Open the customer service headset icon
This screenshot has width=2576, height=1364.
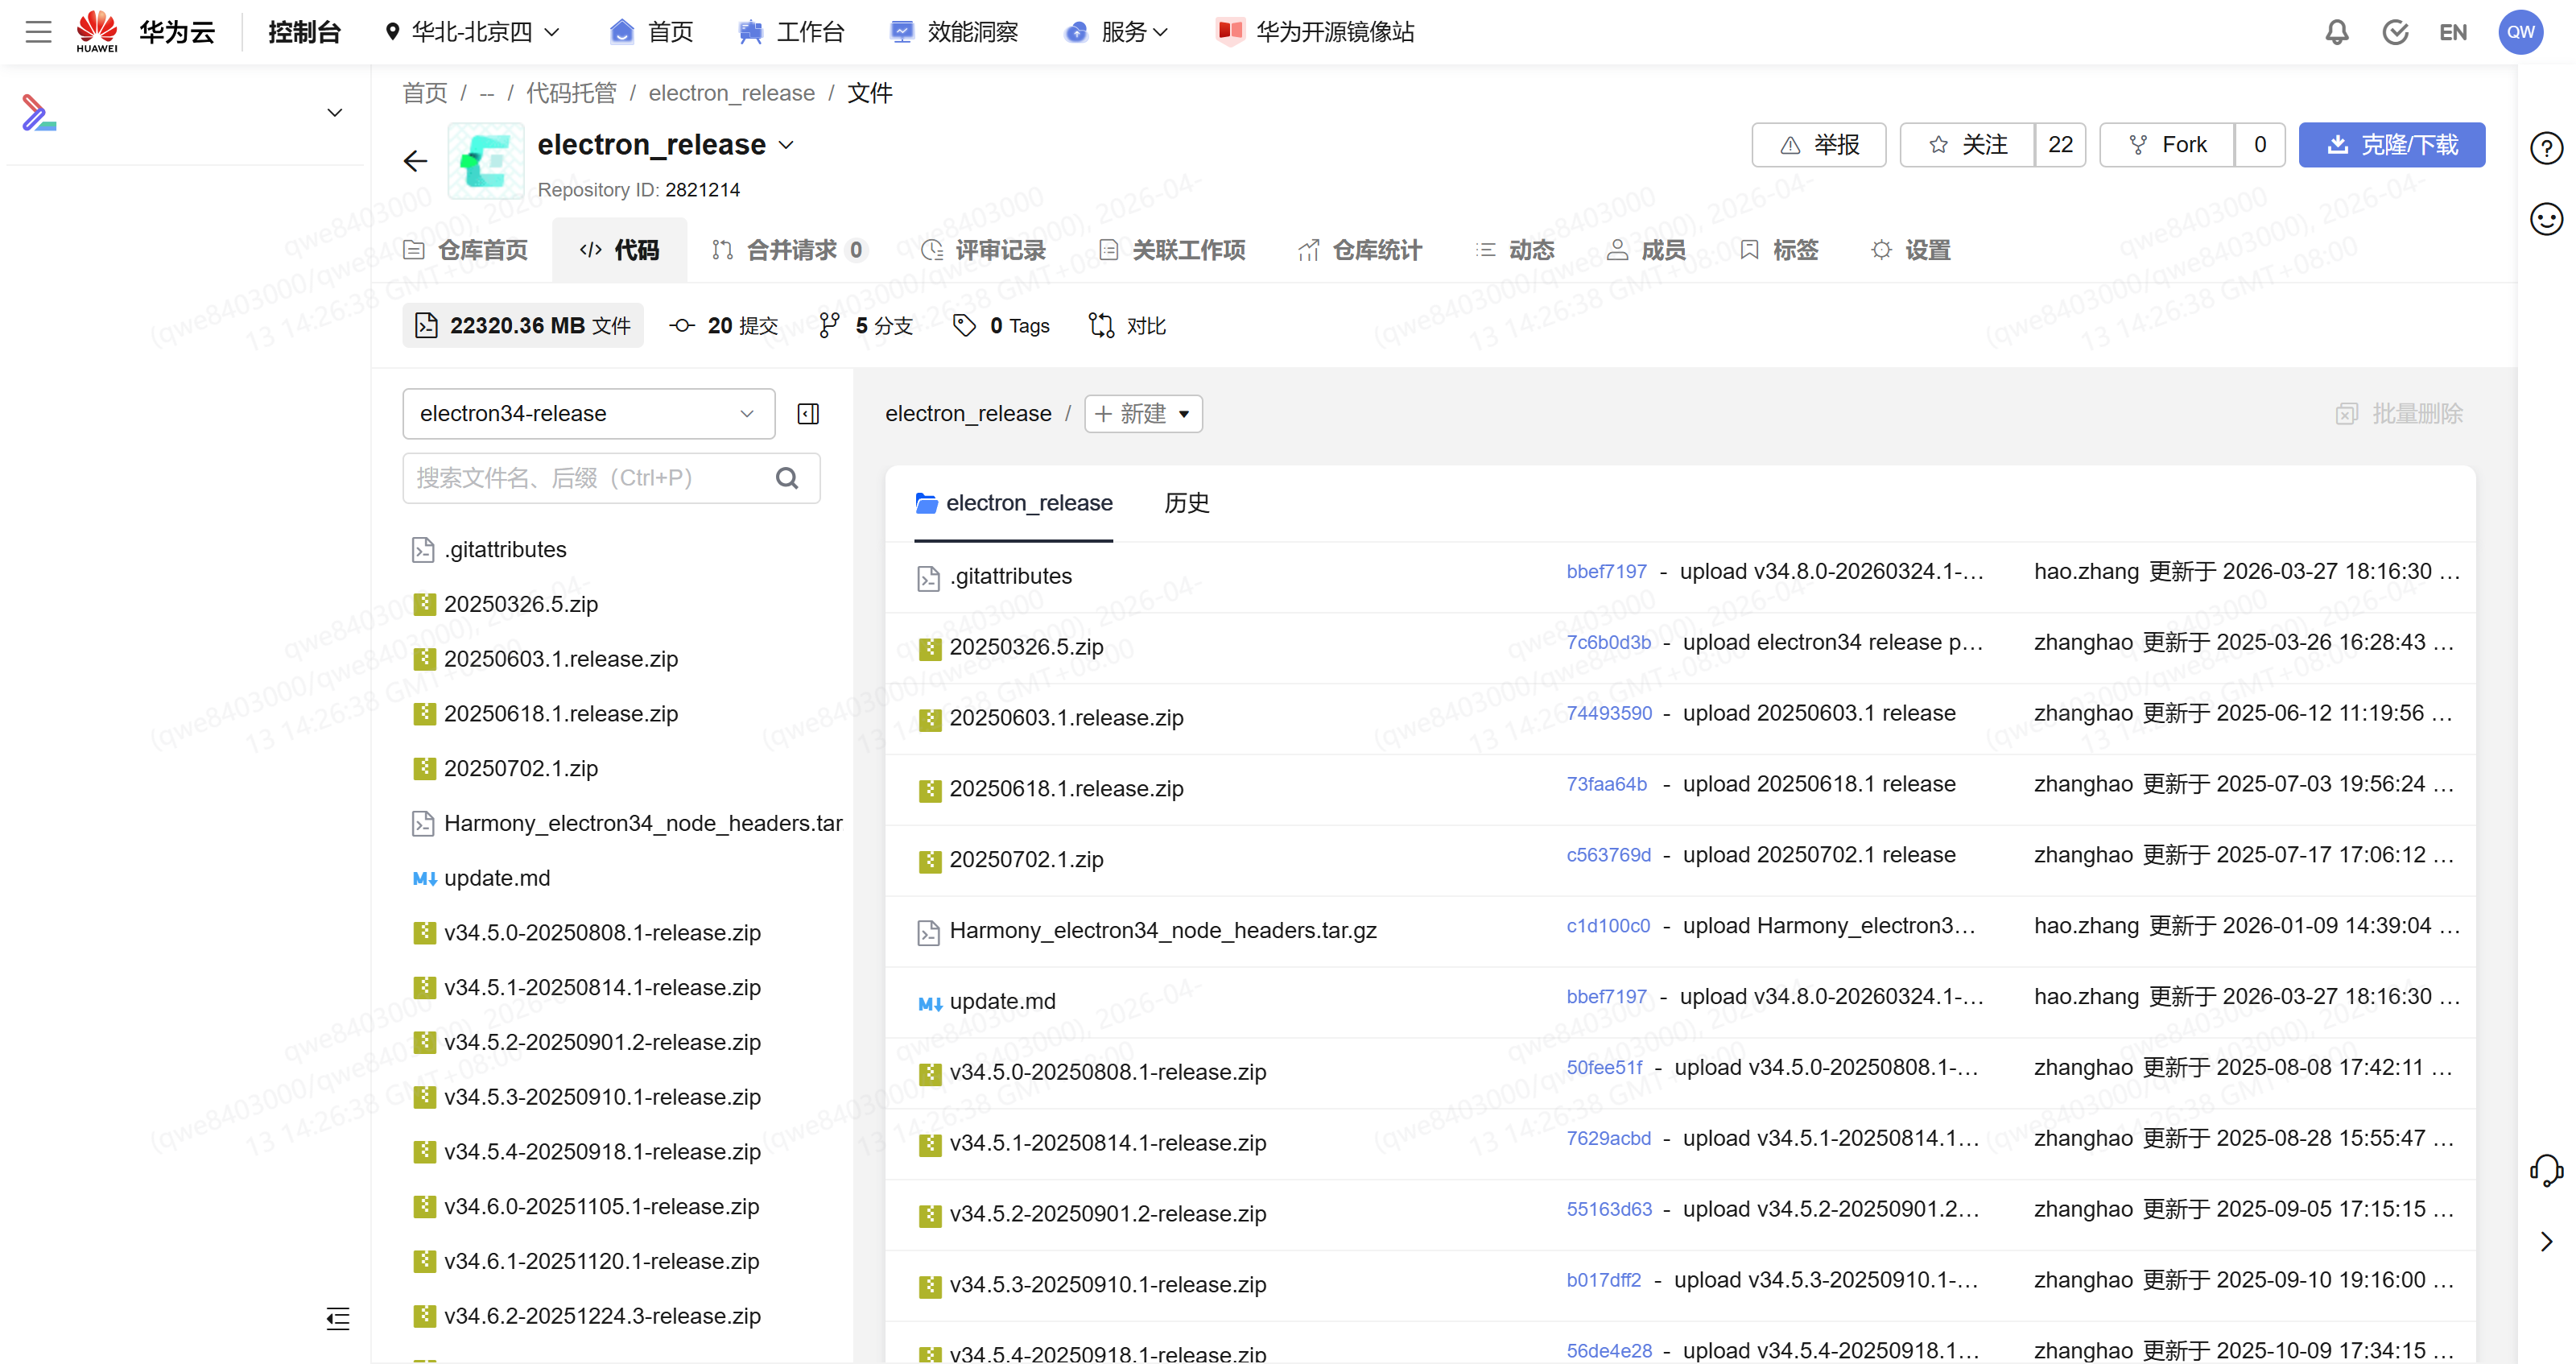click(2546, 1169)
